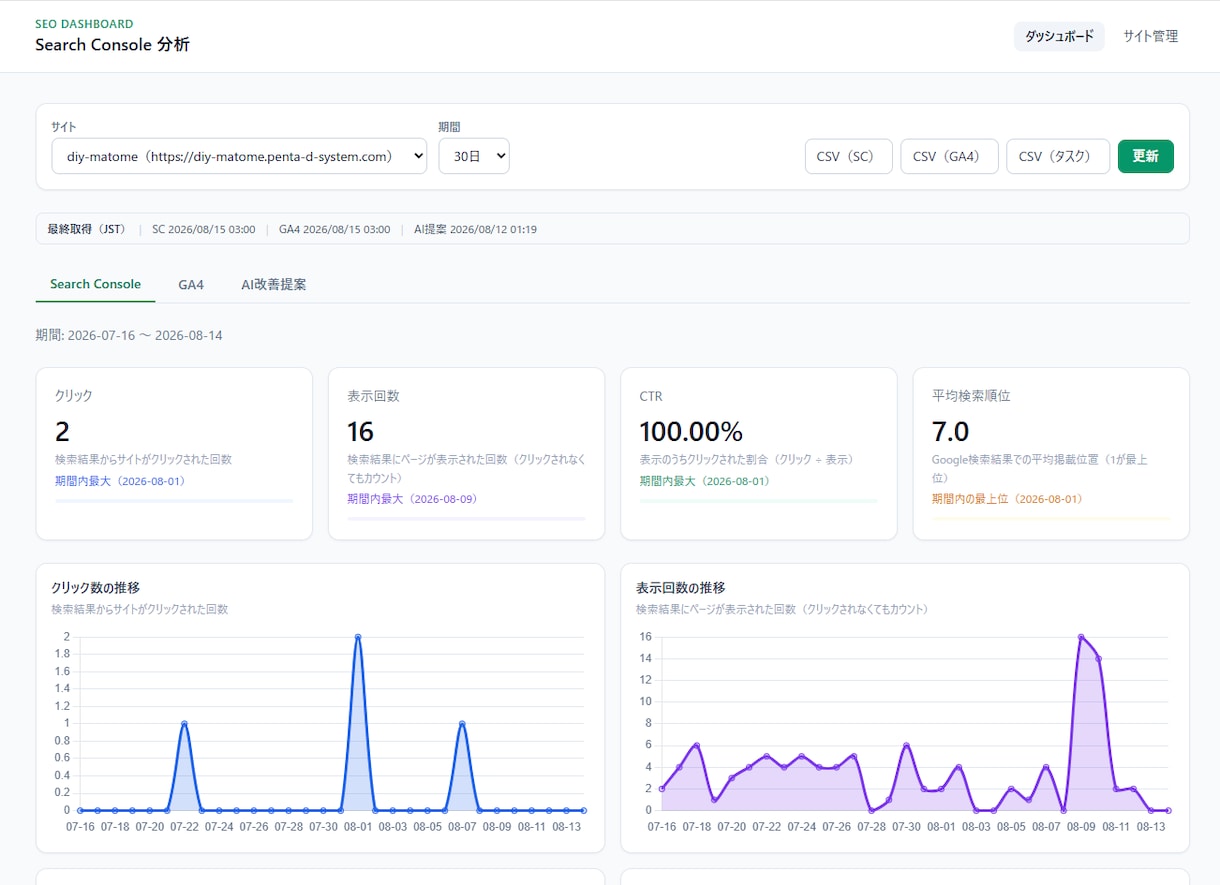1220x885 pixels.
Task: Expand the 30日 period dropdown
Action: click(474, 156)
